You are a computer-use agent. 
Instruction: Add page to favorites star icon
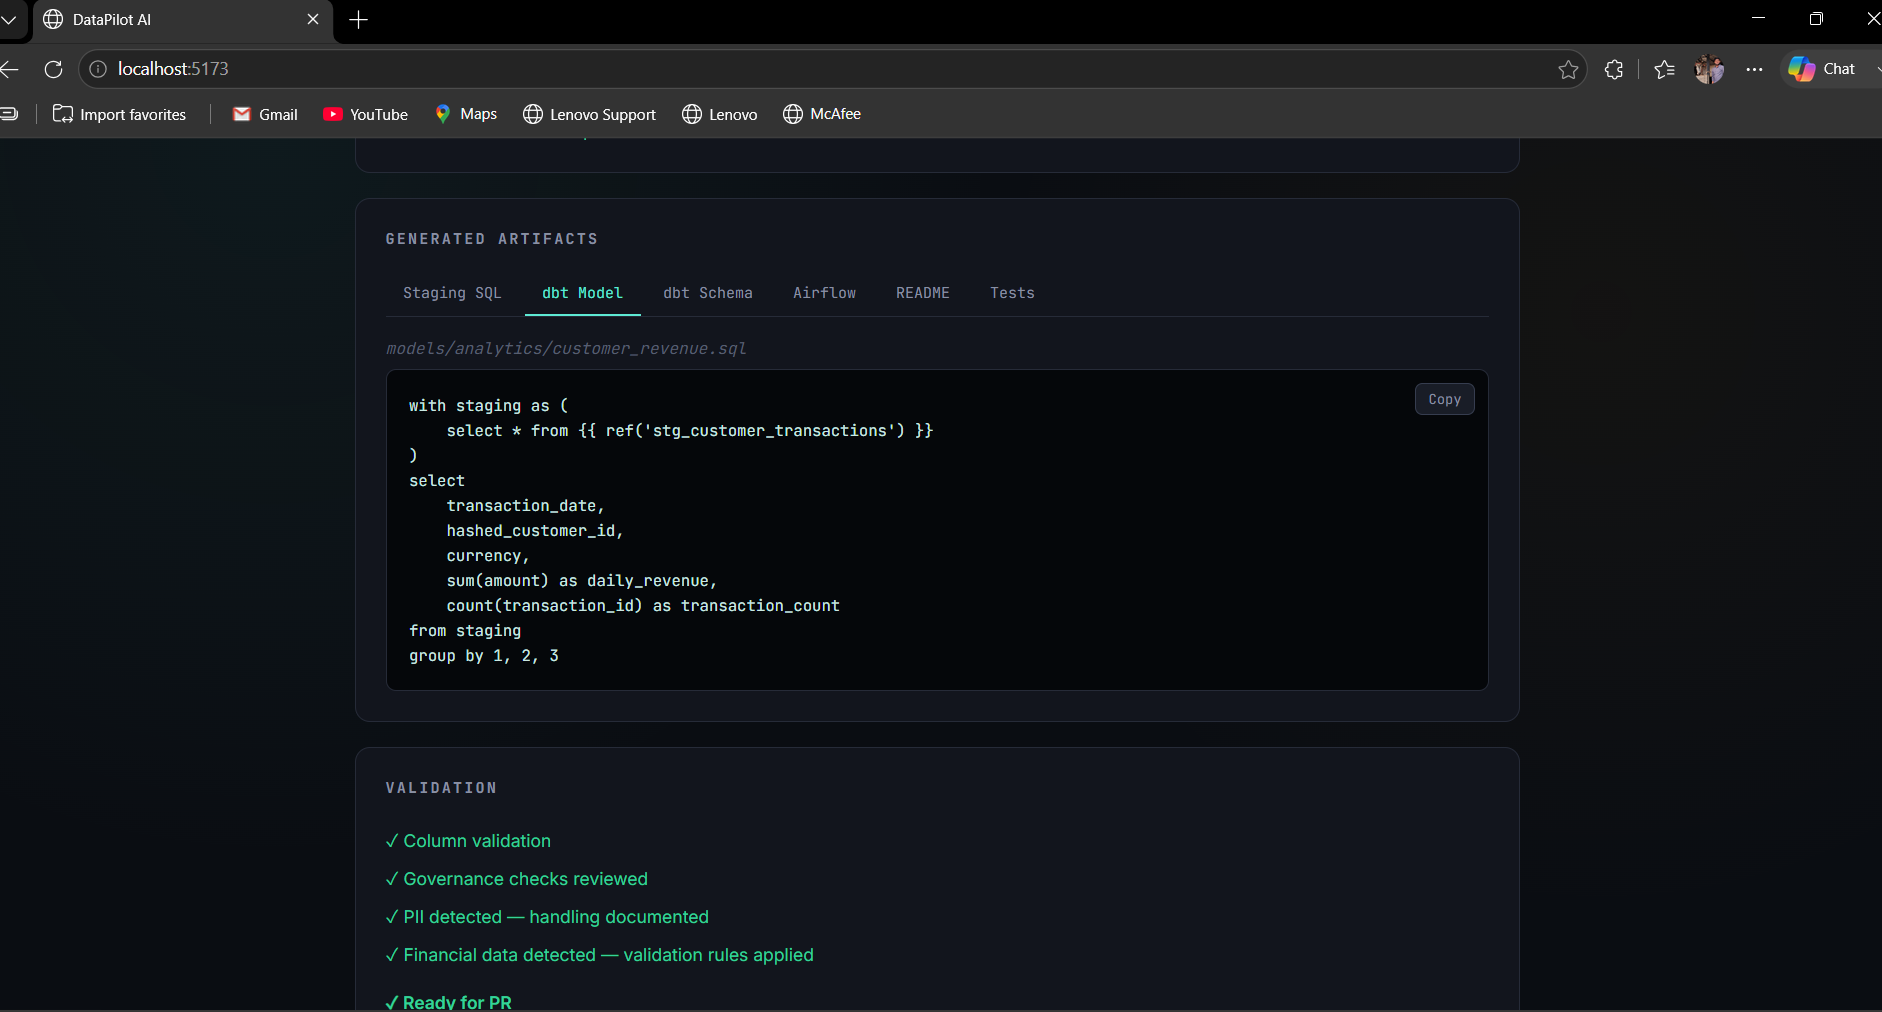1568,69
